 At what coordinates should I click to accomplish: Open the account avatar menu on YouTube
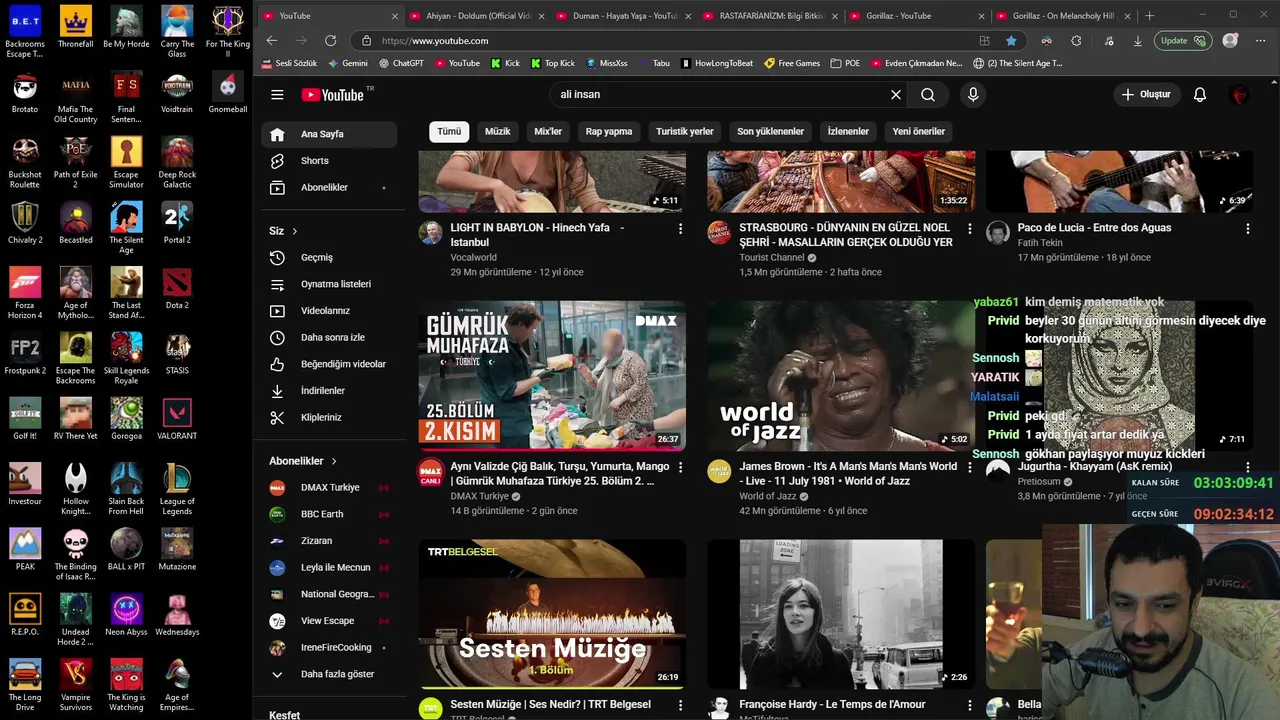pyautogui.click(x=1240, y=94)
